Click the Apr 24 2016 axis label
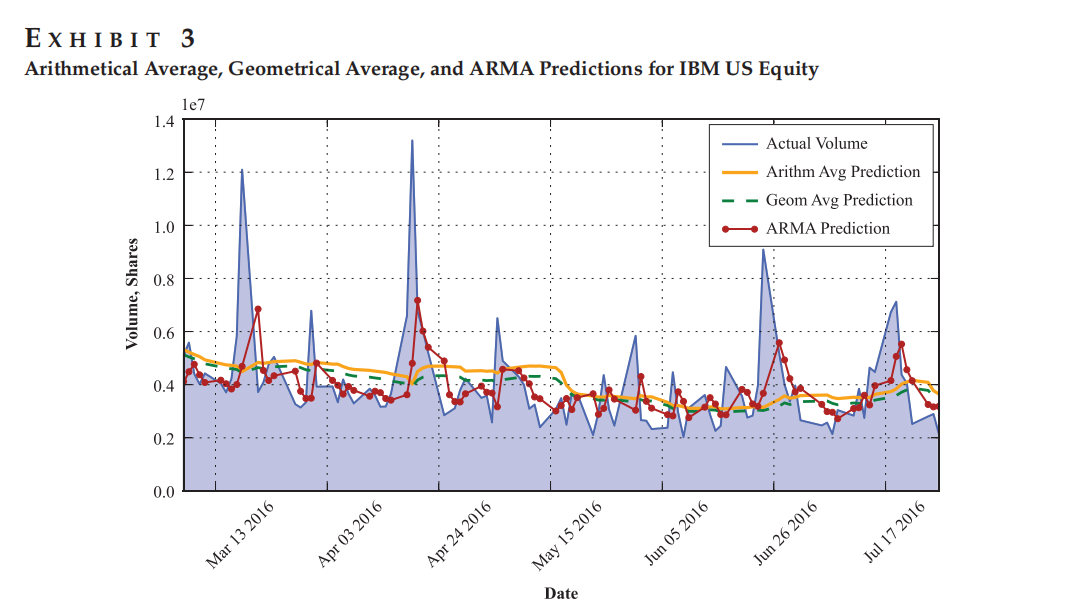The width and height of the screenshot is (1071, 609). pyautogui.click(x=458, y=535)
